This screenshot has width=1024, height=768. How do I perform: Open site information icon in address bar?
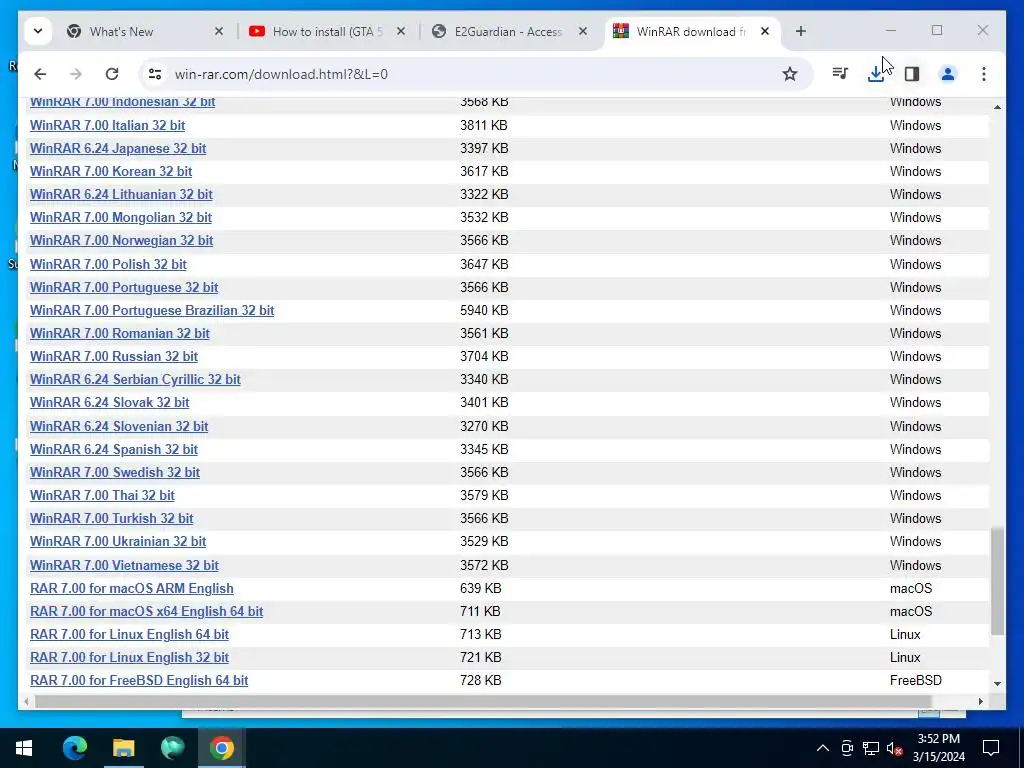point(155,74)
